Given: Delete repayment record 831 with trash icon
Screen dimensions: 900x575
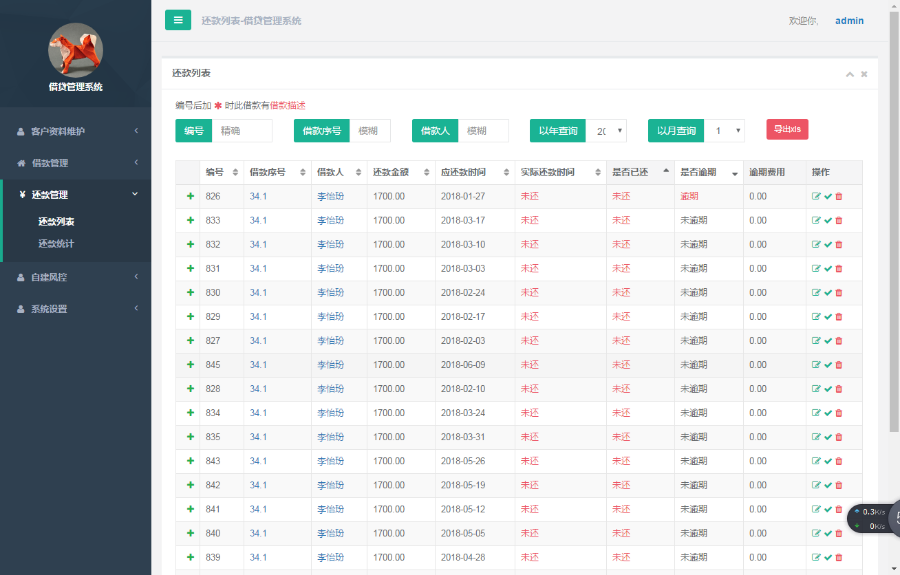Looking at the screenshot, I should click(x=839, y=269).
